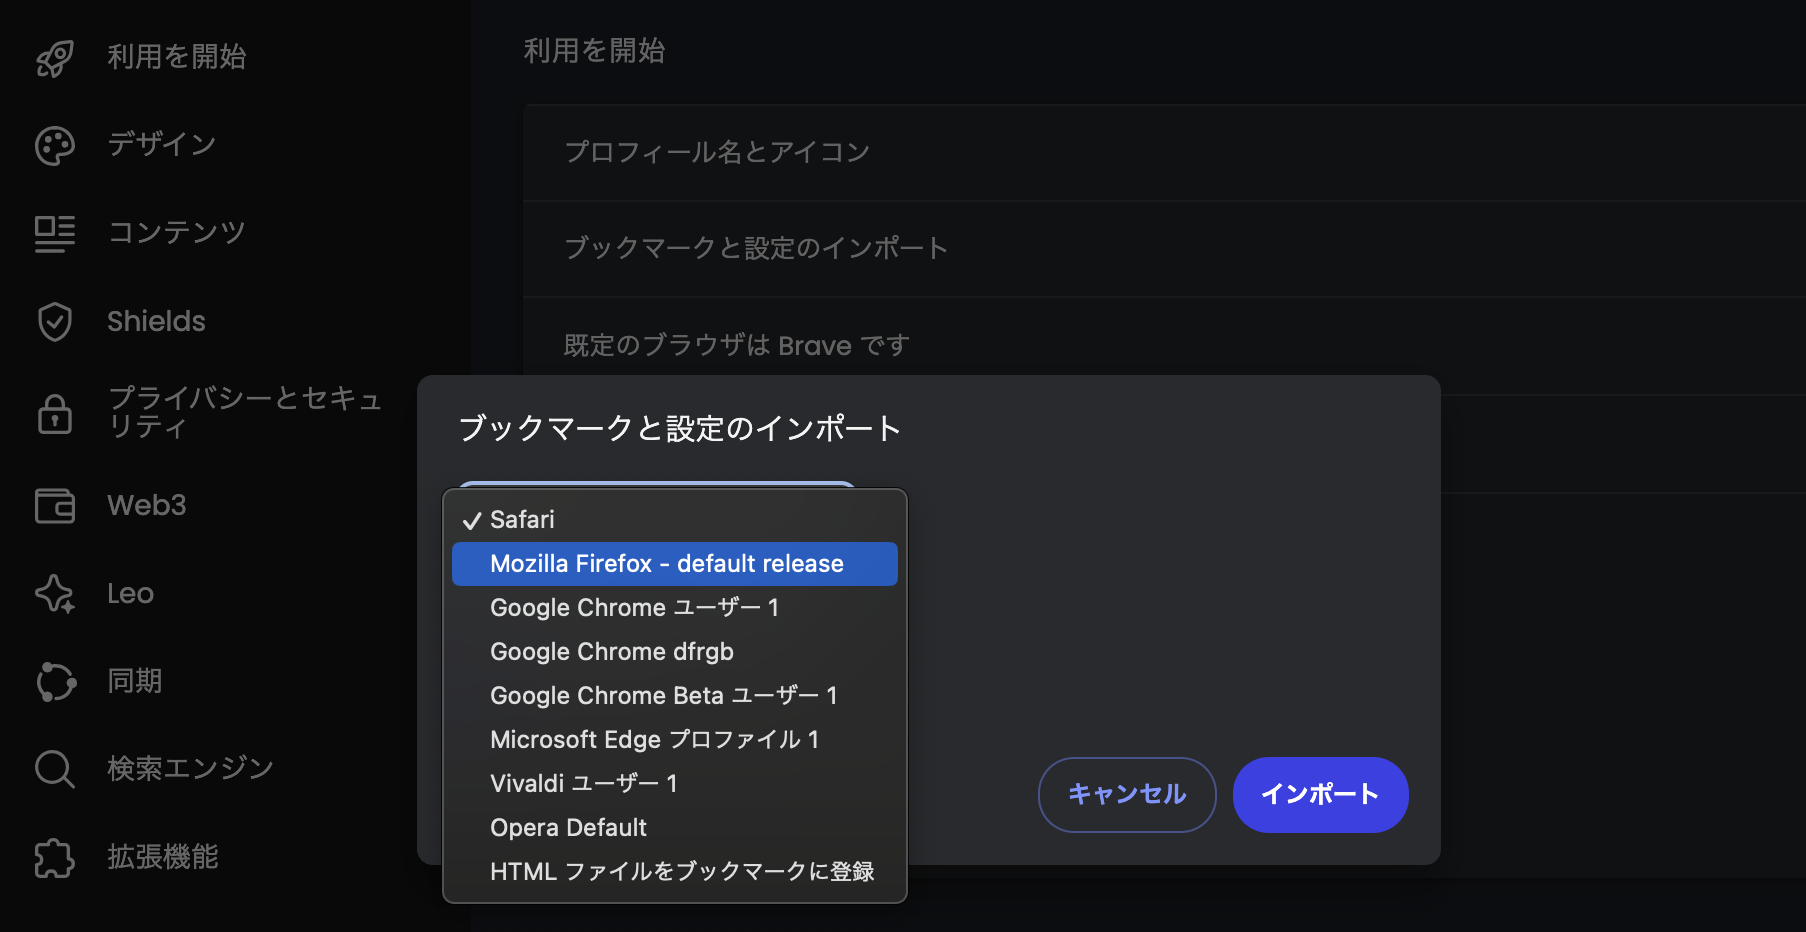The width and height of the screenshot is (1806, 932).
Task: Open the ブックマークと設定のインポート row
Action: [1164, 249]
